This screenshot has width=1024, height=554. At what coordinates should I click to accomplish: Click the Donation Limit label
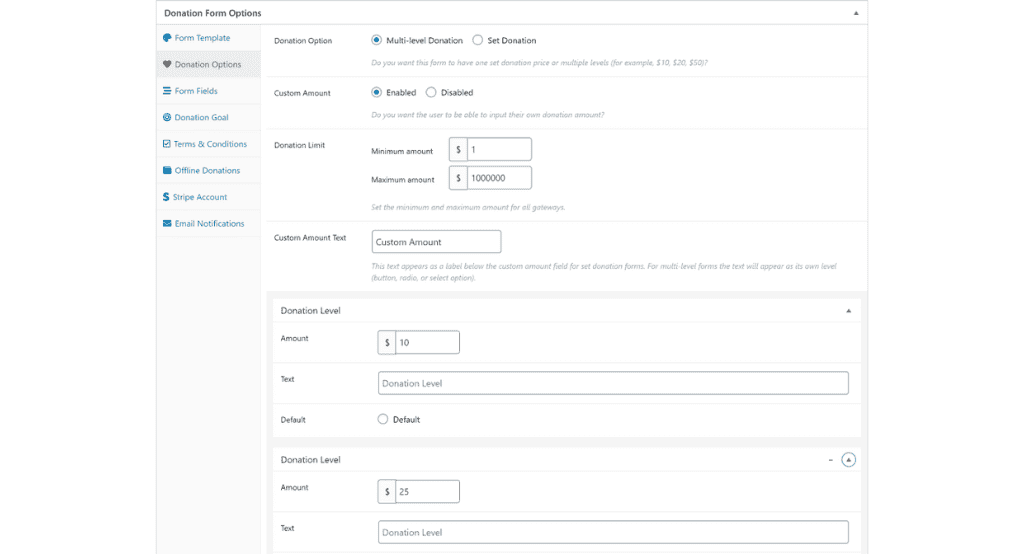(299, 145)
